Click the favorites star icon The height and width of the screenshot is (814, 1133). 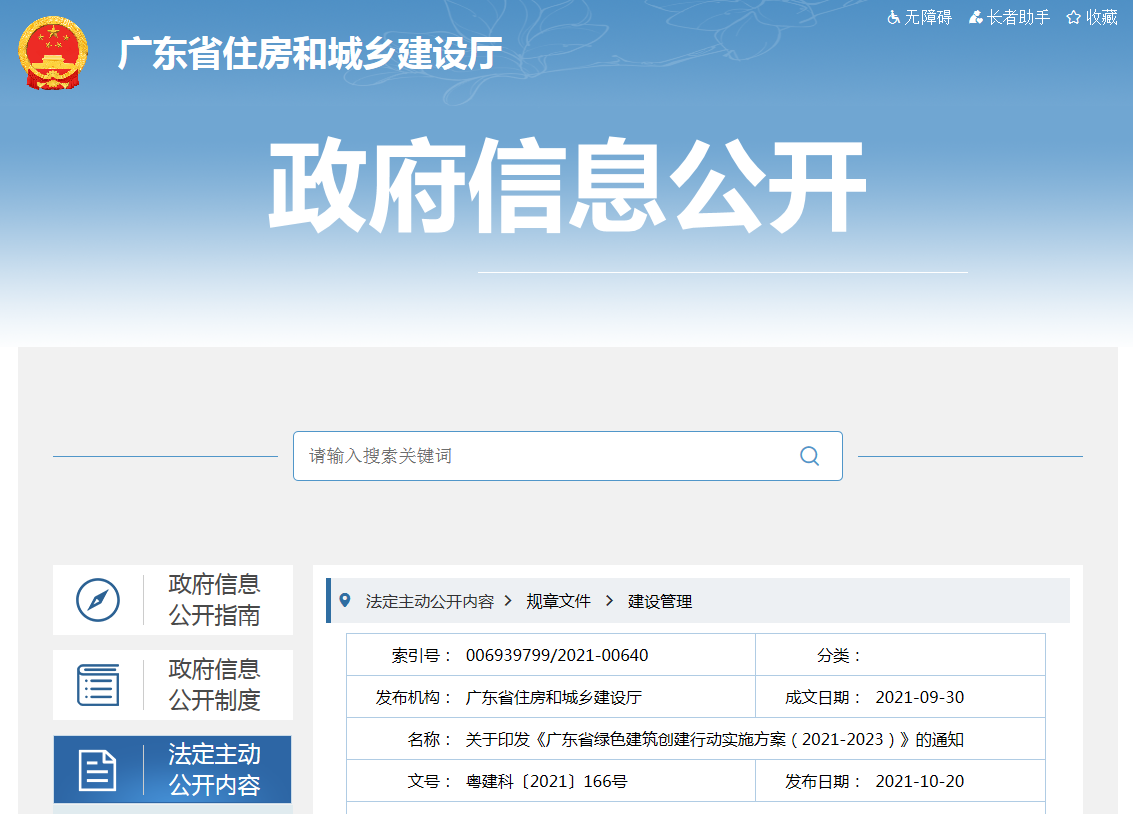point(1073,18)
